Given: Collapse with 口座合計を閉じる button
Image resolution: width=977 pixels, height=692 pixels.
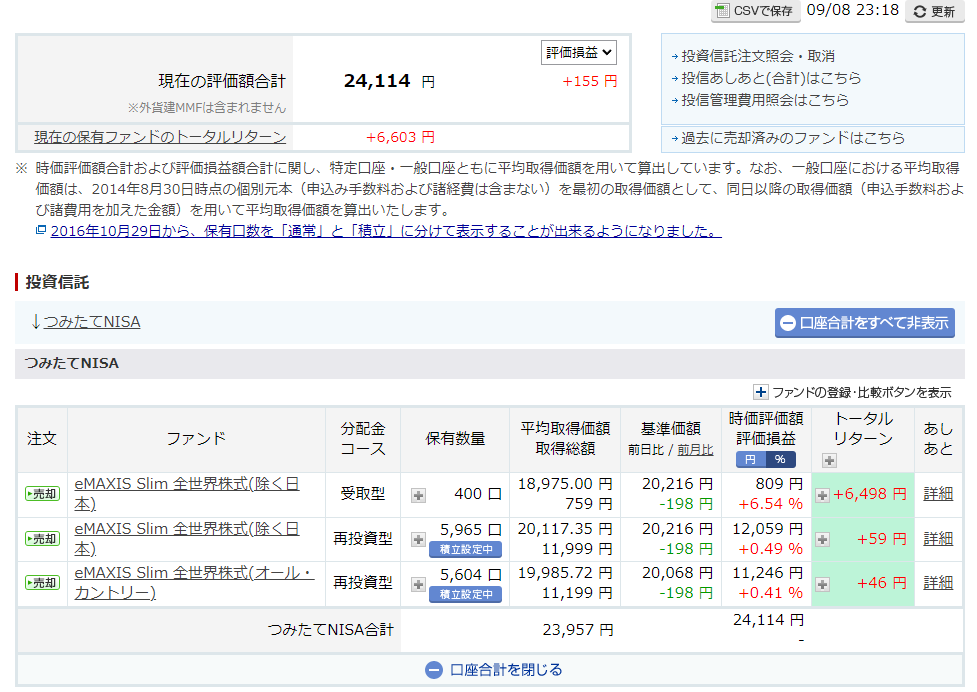Looking at the screenshot, I should point(494,670).
